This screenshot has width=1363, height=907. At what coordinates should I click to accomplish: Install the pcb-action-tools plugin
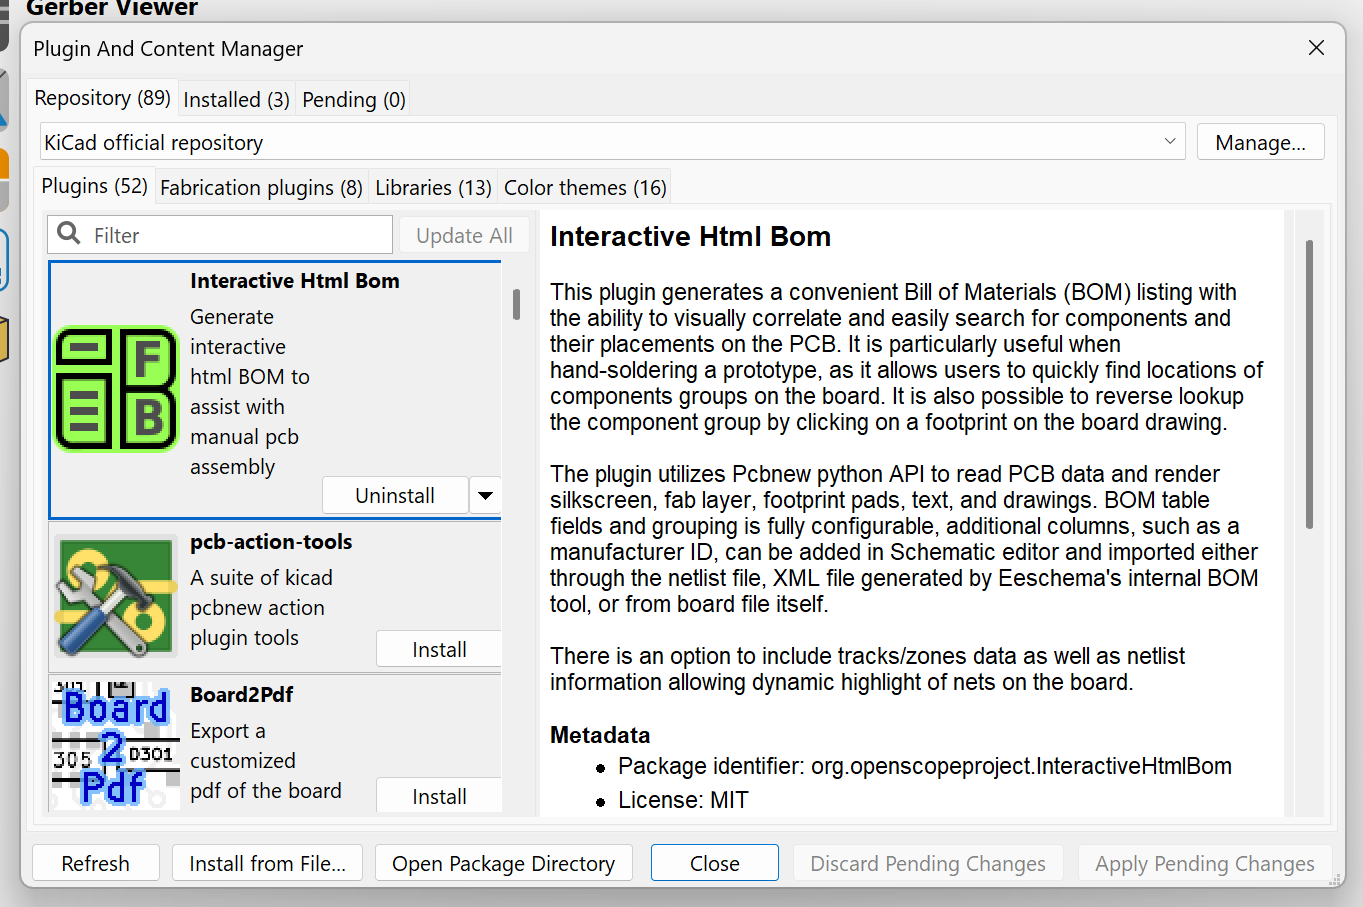point(439,649)
